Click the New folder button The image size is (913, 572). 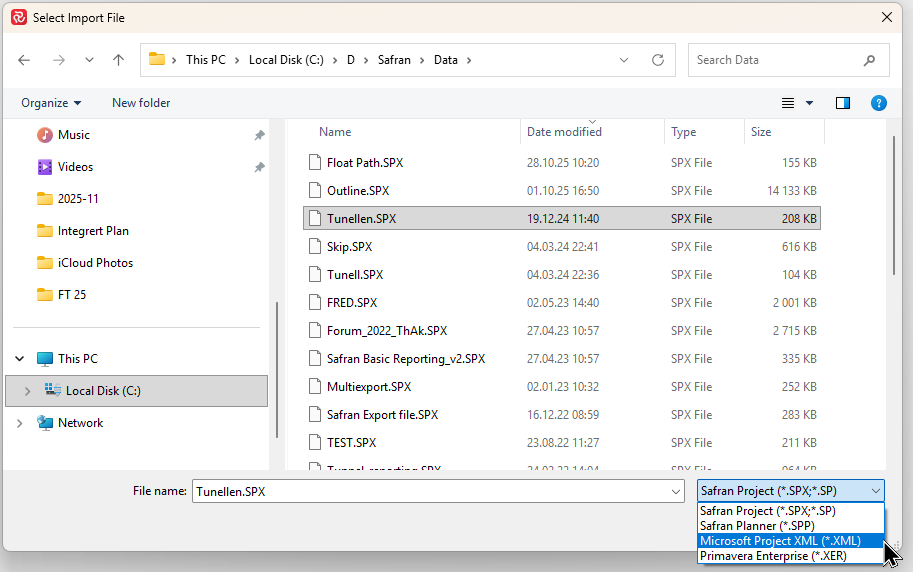pyautogui.click(x=141, y=103)
